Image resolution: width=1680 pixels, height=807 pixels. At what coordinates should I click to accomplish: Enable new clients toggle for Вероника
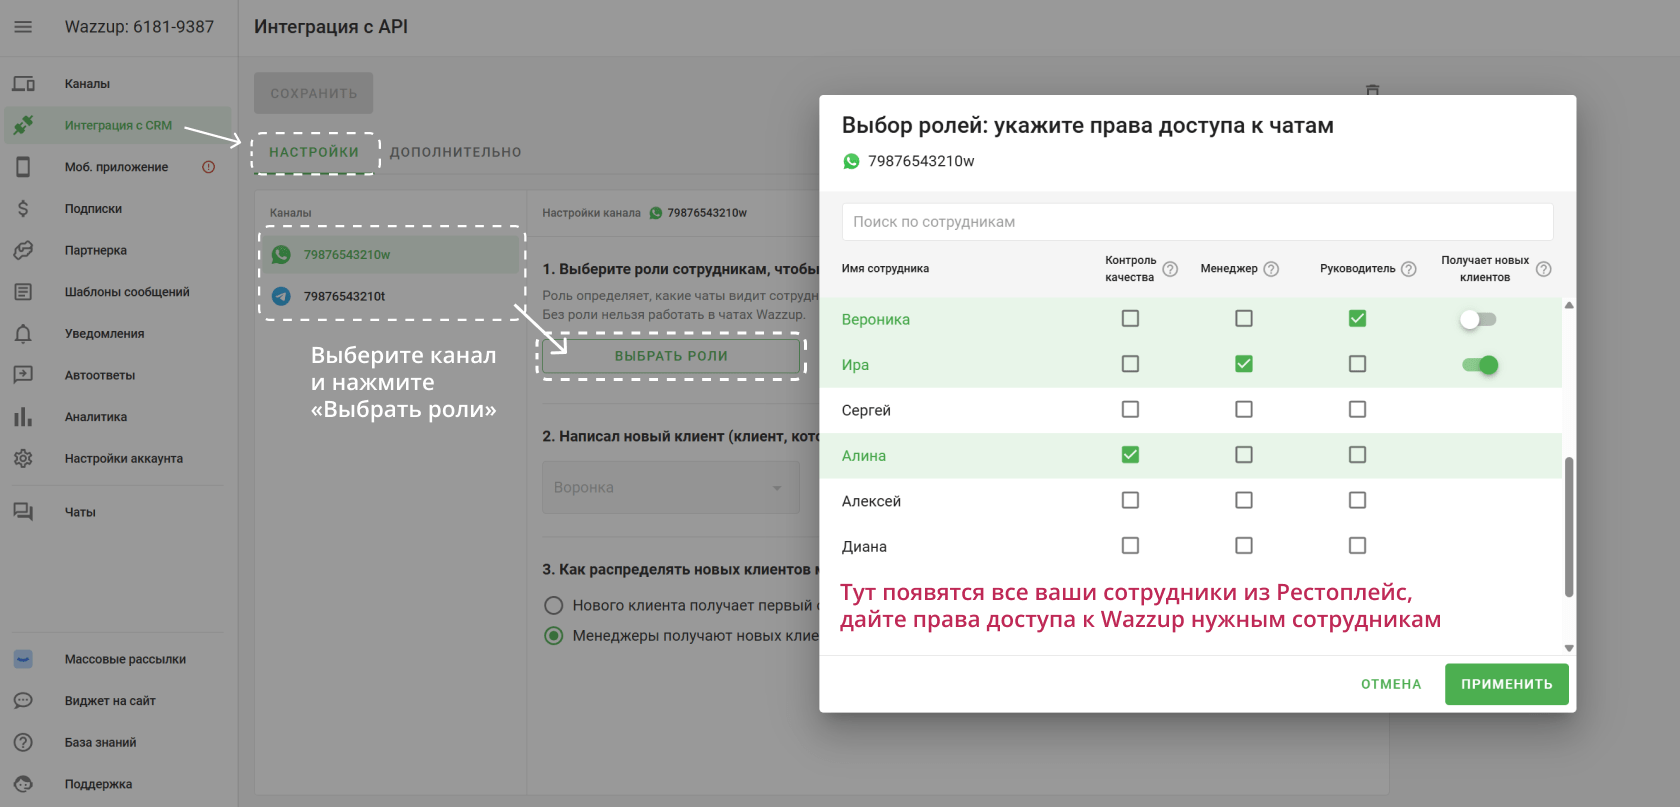(1478, 320)
